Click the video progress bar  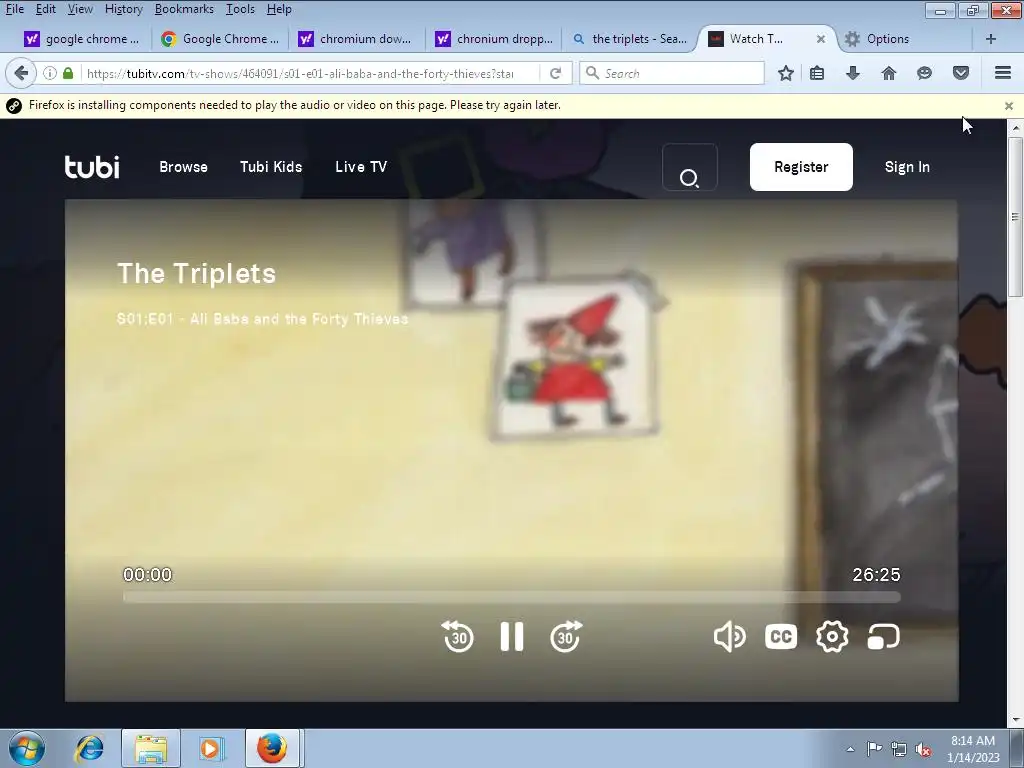511,597
